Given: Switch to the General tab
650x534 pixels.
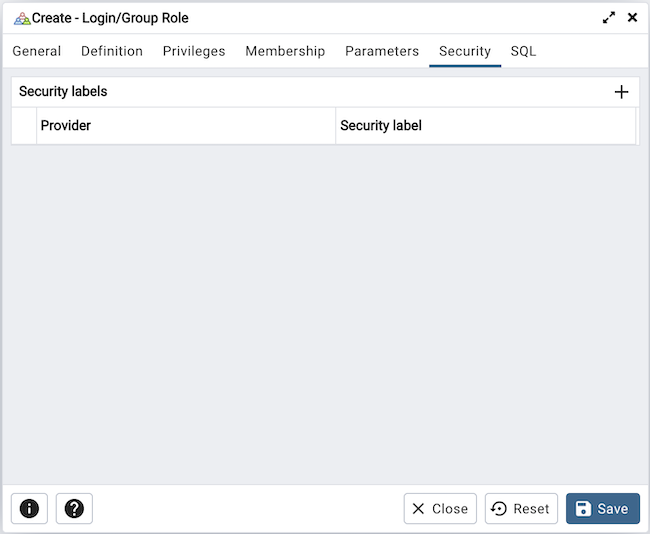Looking at the screenshot, I should 37,51.
